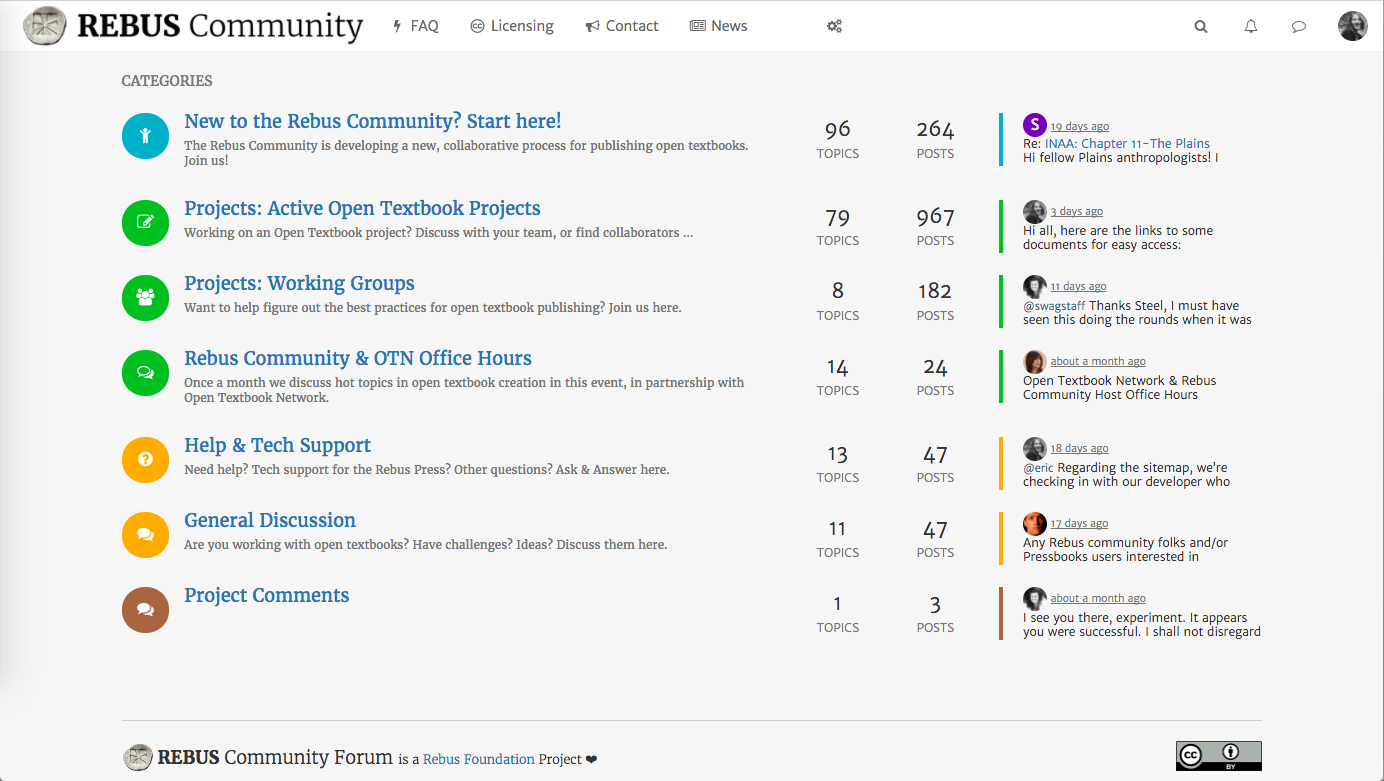This screenshot has width=1384, height=781.
Task: Click the Rebus stone logo in header
Action: click(45, 26)
